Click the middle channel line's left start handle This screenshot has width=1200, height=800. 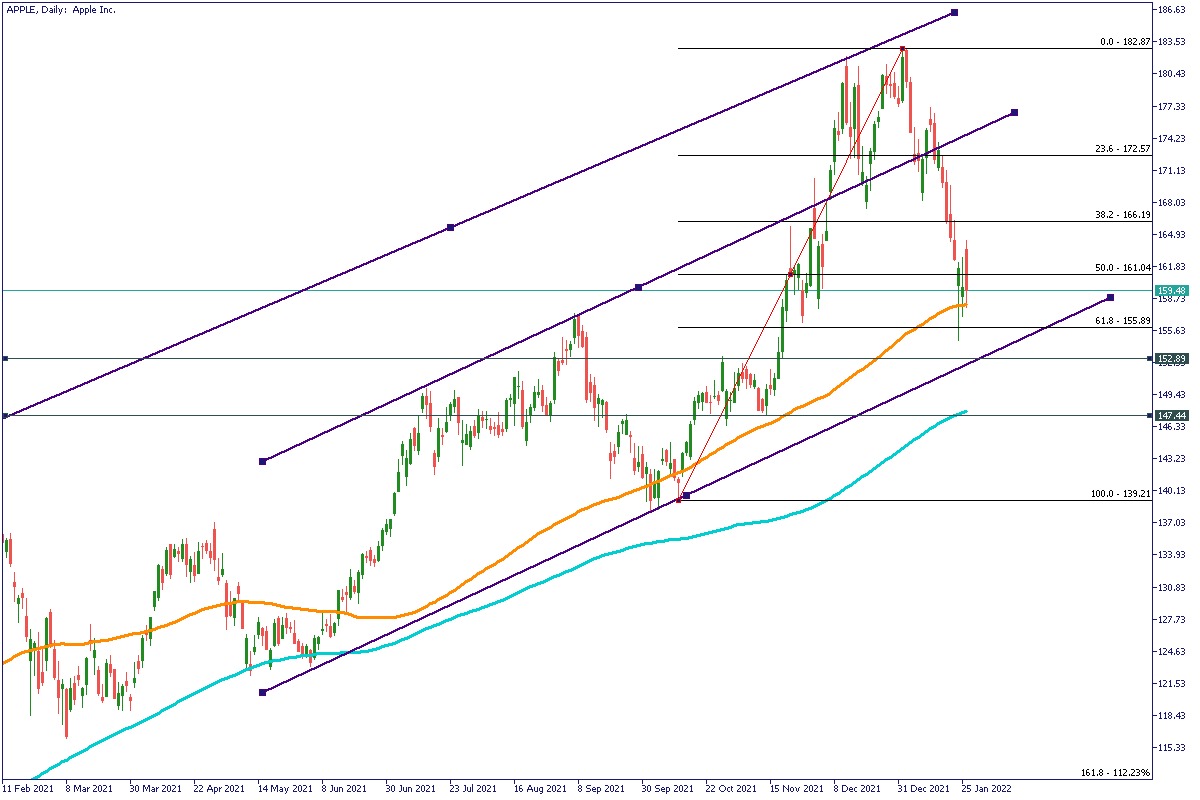262,461
